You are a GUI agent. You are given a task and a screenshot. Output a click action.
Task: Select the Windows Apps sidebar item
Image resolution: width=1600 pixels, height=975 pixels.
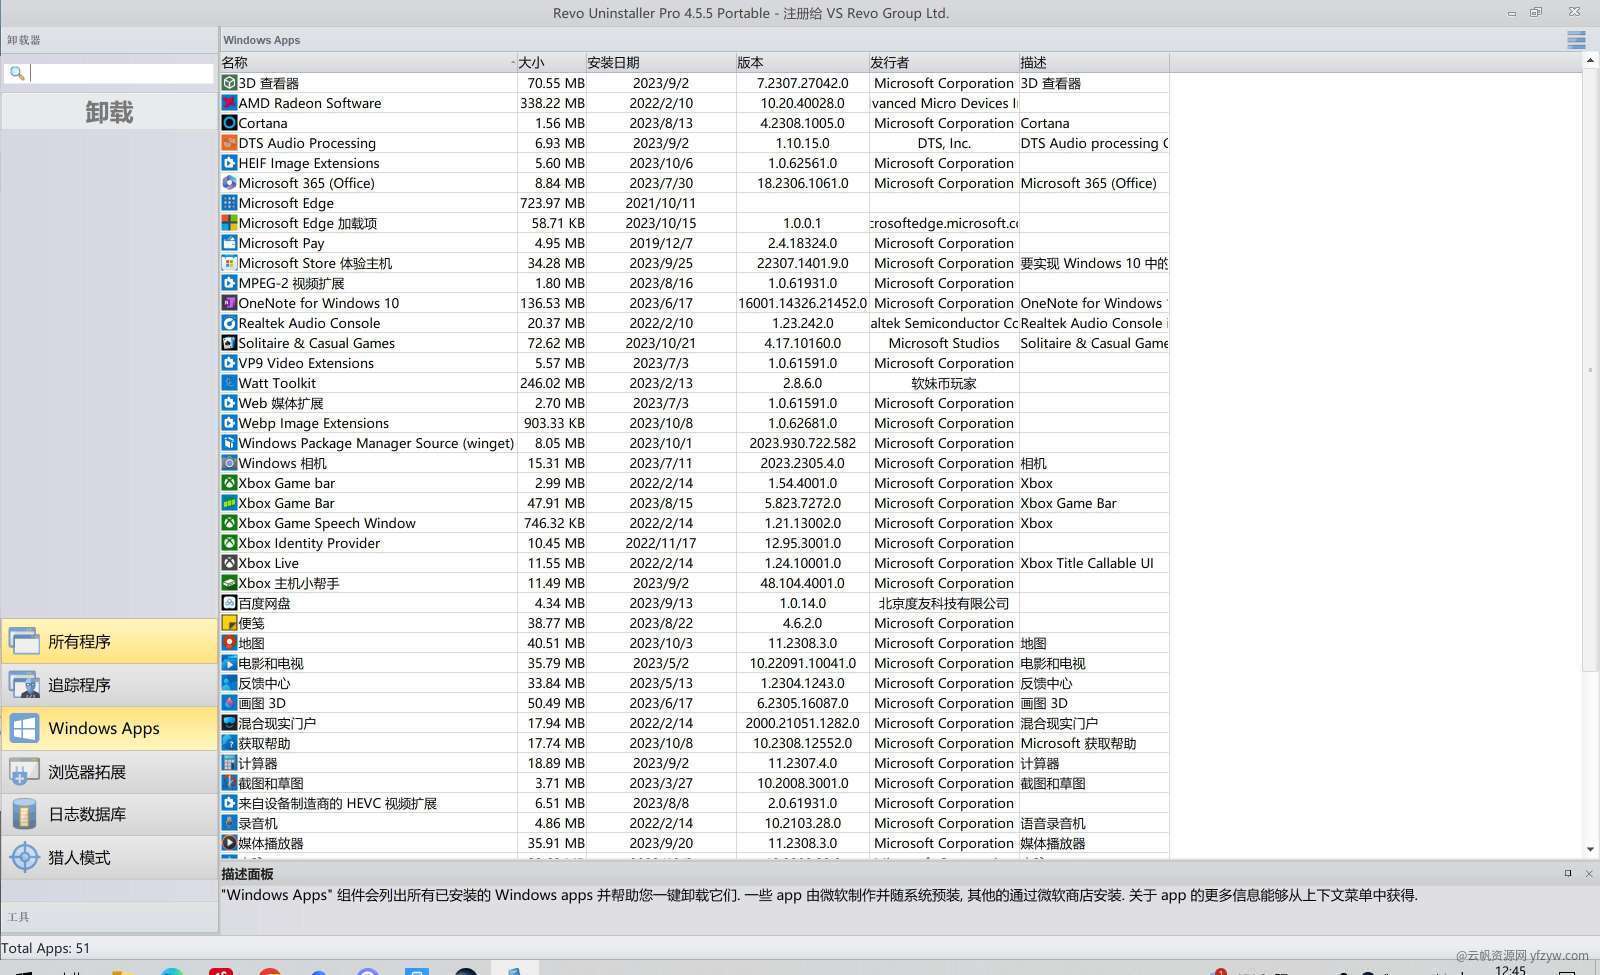coord(109,728)
